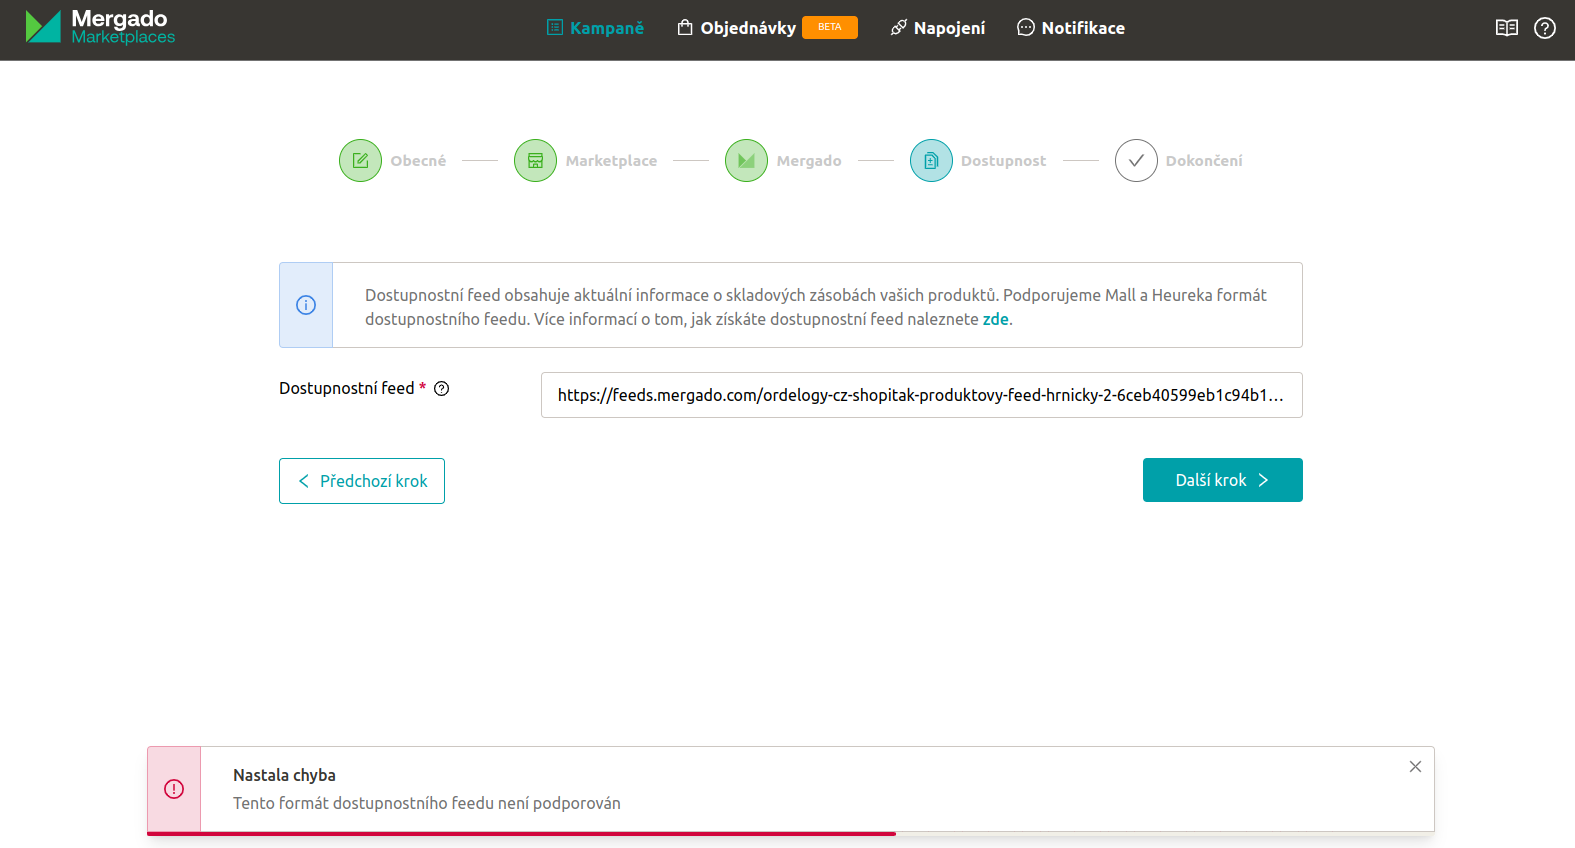Proceed with the Další krok button
Screen dimensions: 1575x848
[1222, 480]
